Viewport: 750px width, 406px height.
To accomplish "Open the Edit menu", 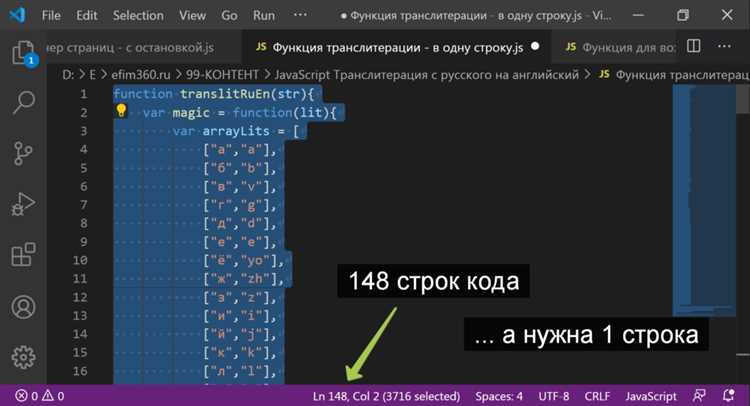I will pyautogui.click(x=87, y=15).
